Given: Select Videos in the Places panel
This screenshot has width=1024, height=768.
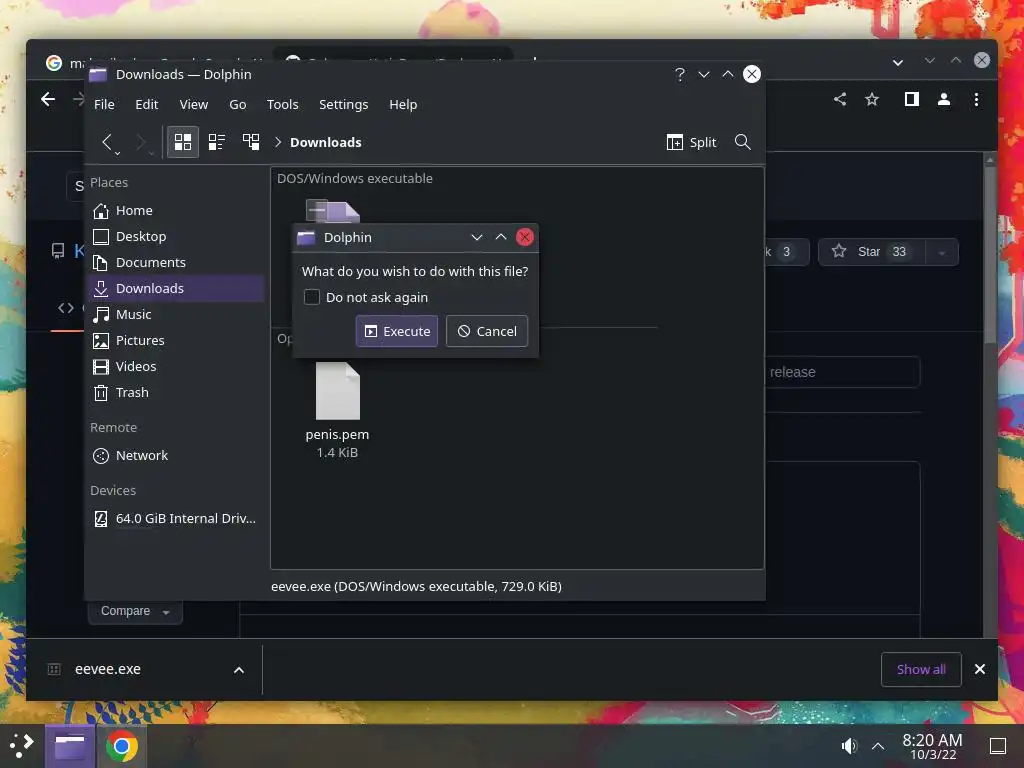Looking at the screenshot, I should (x=176, y=366).
